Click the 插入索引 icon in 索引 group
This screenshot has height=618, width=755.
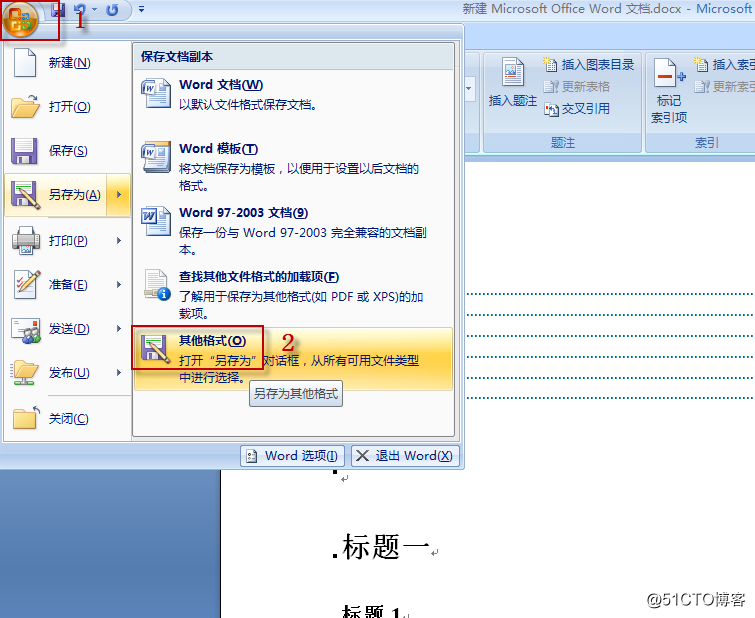click(701, 64)
